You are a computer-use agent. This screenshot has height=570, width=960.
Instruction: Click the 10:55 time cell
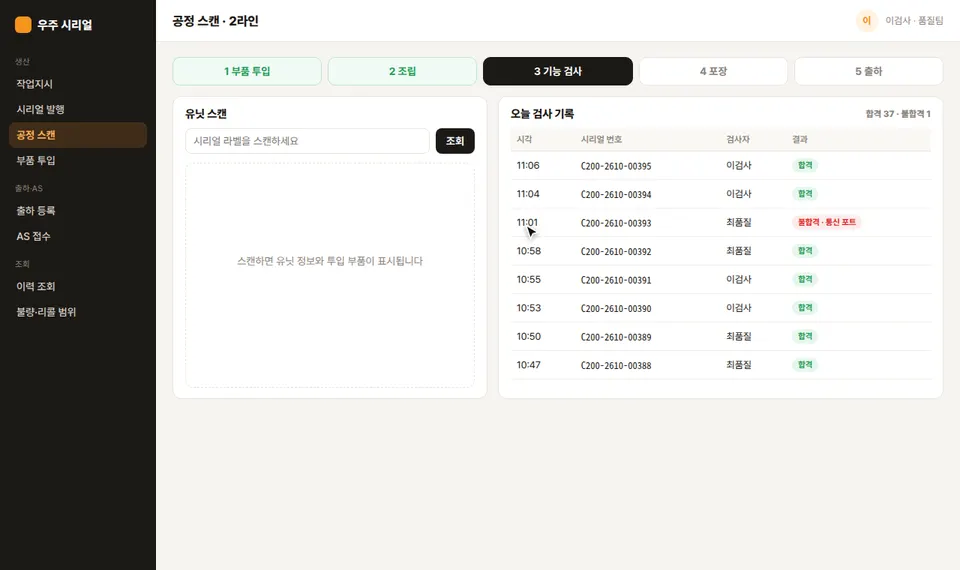click(528, 279)
